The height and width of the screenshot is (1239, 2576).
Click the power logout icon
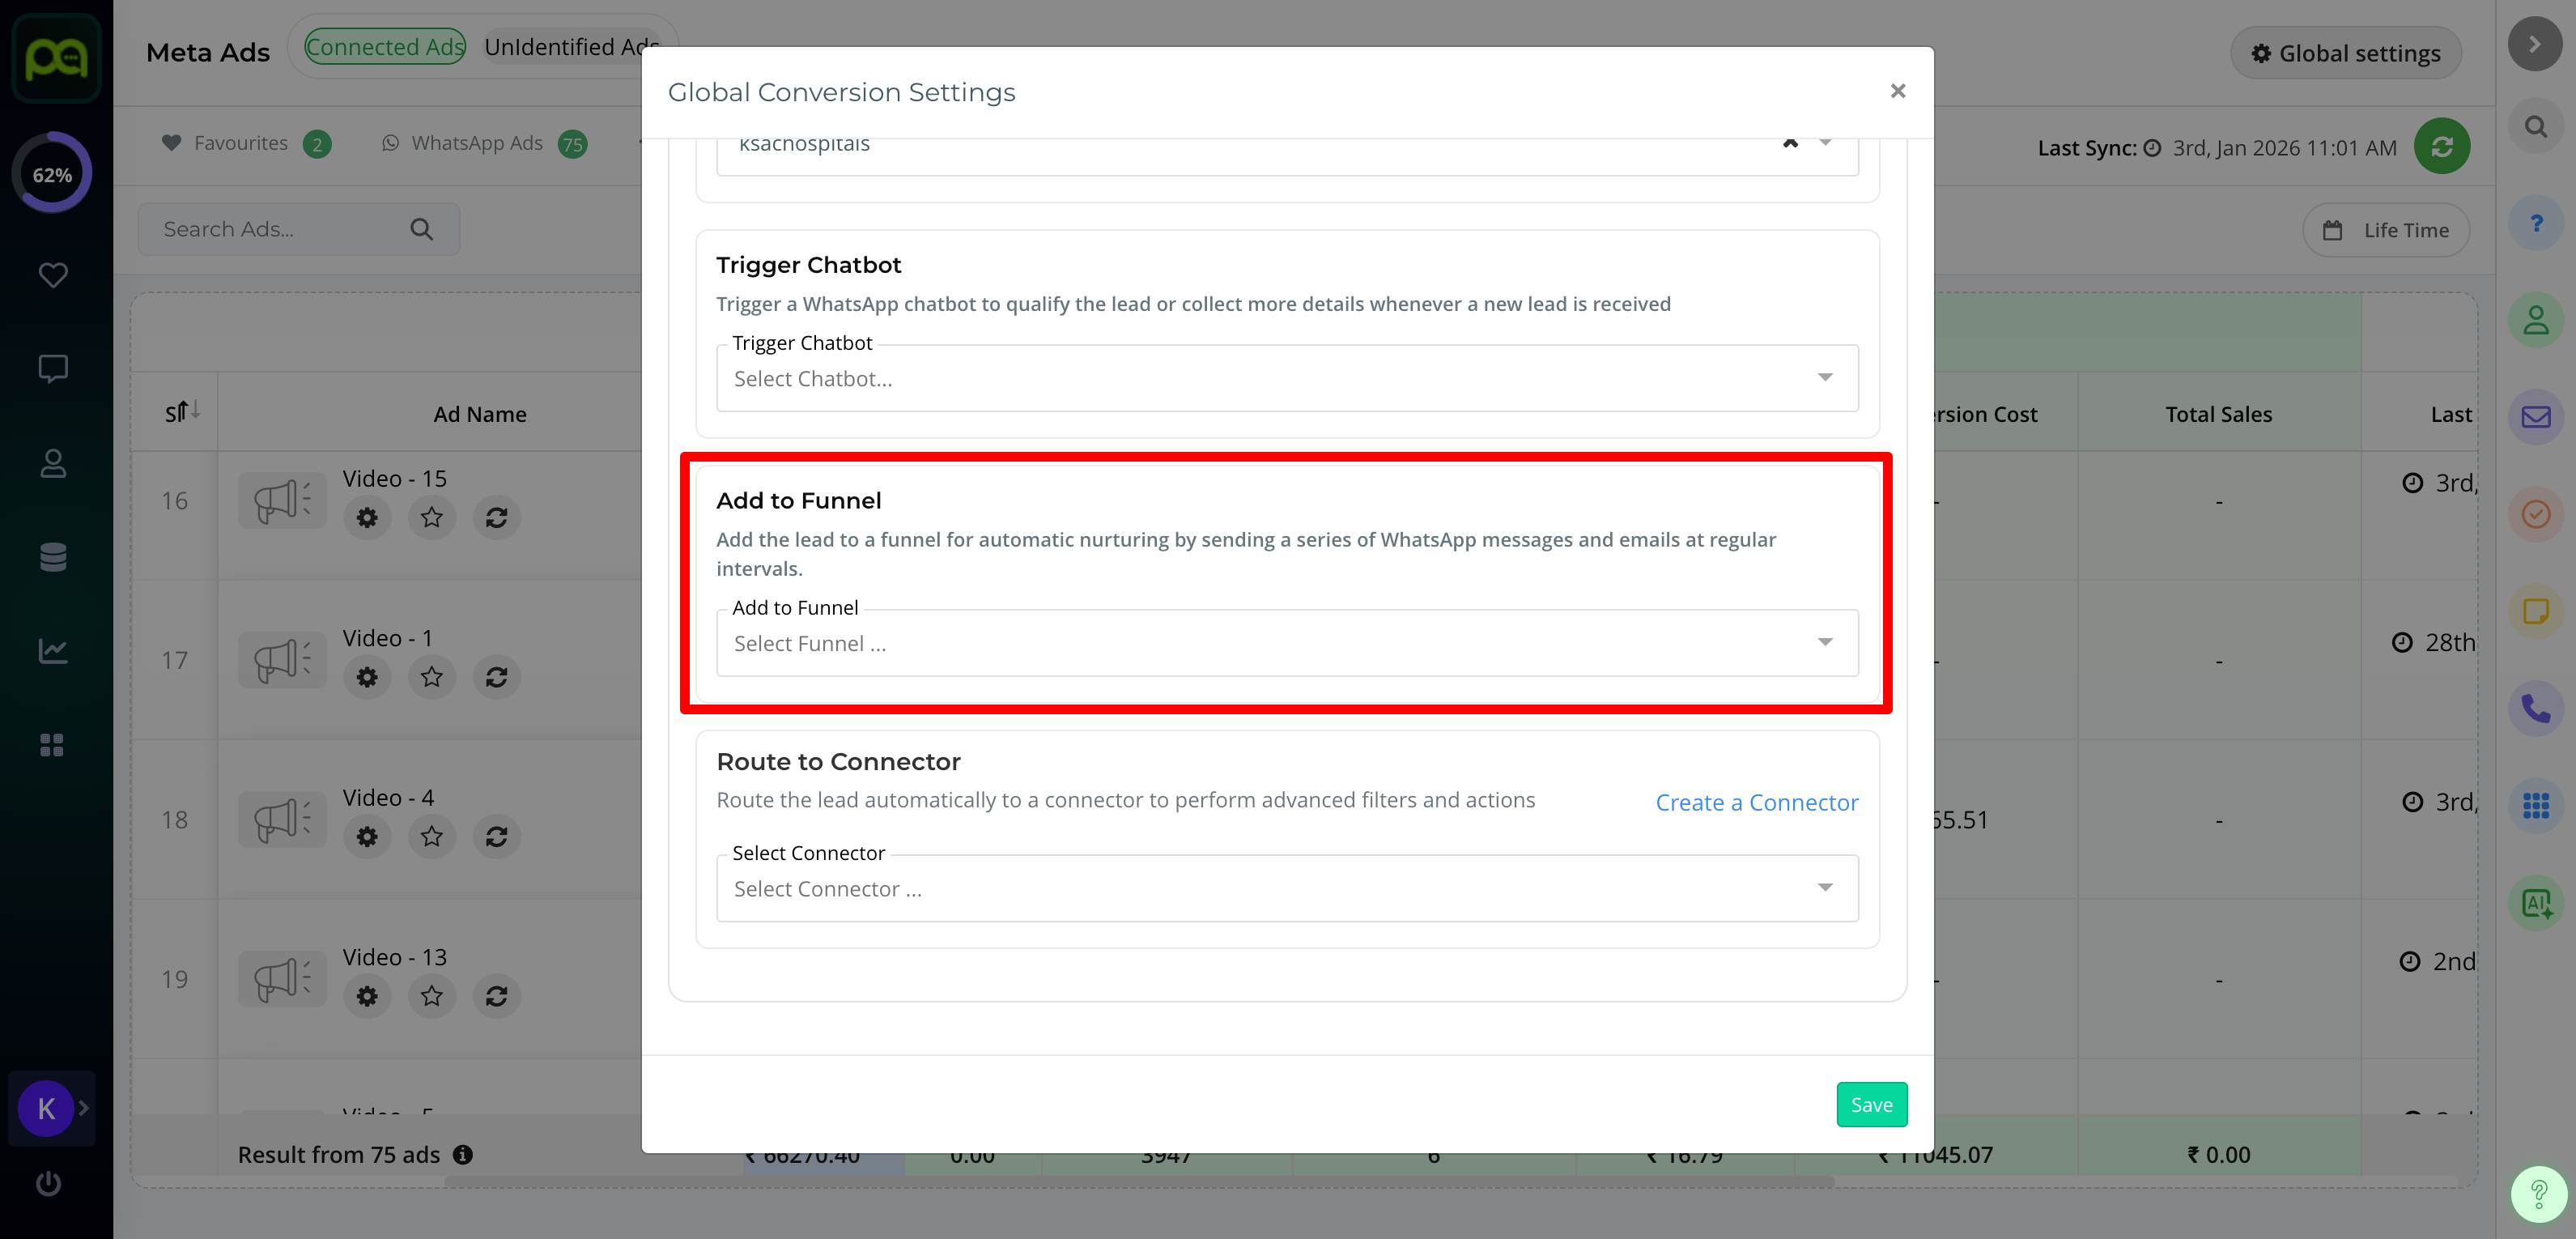tap(48, 1184)
